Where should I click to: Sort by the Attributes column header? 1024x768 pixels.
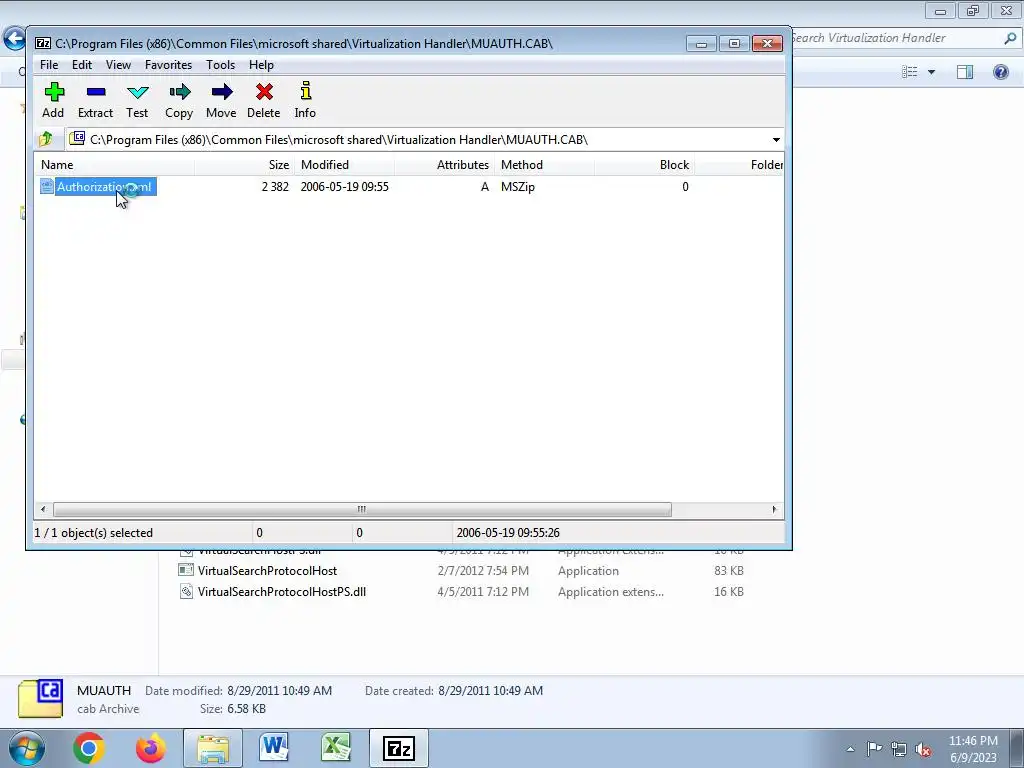pos(444,165)
